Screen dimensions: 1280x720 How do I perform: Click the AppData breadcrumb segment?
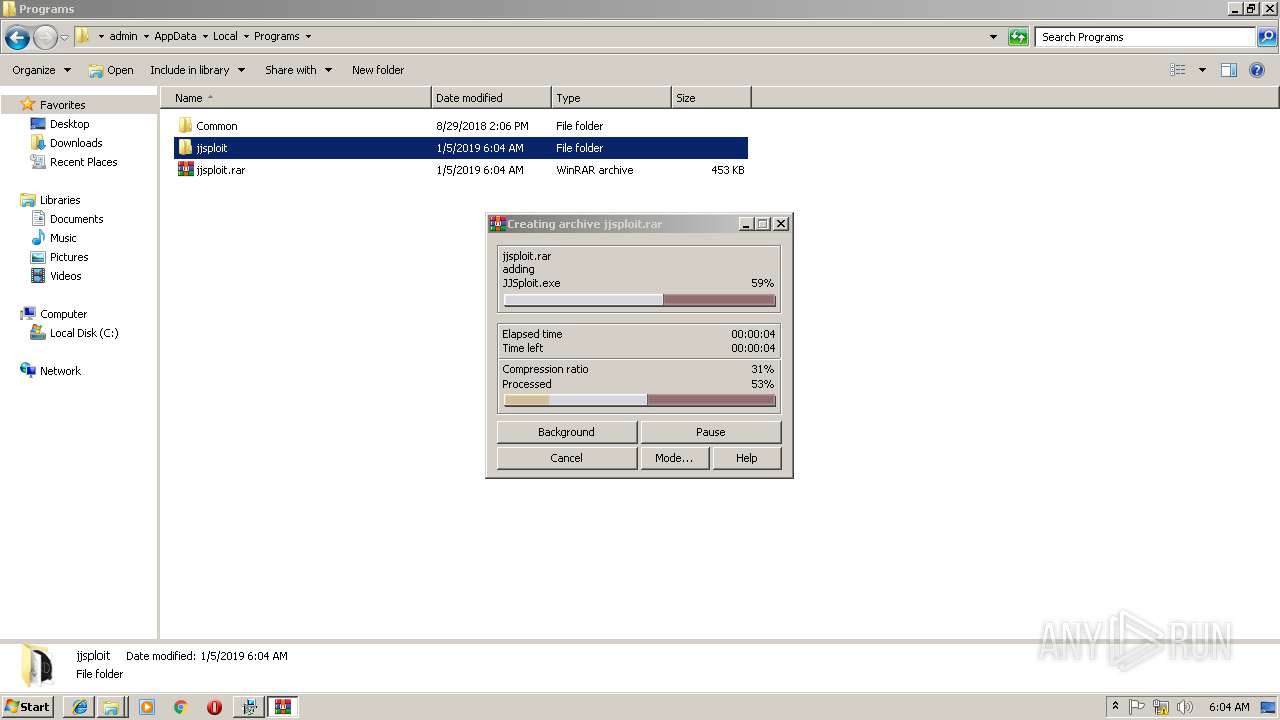coord(175,37)
